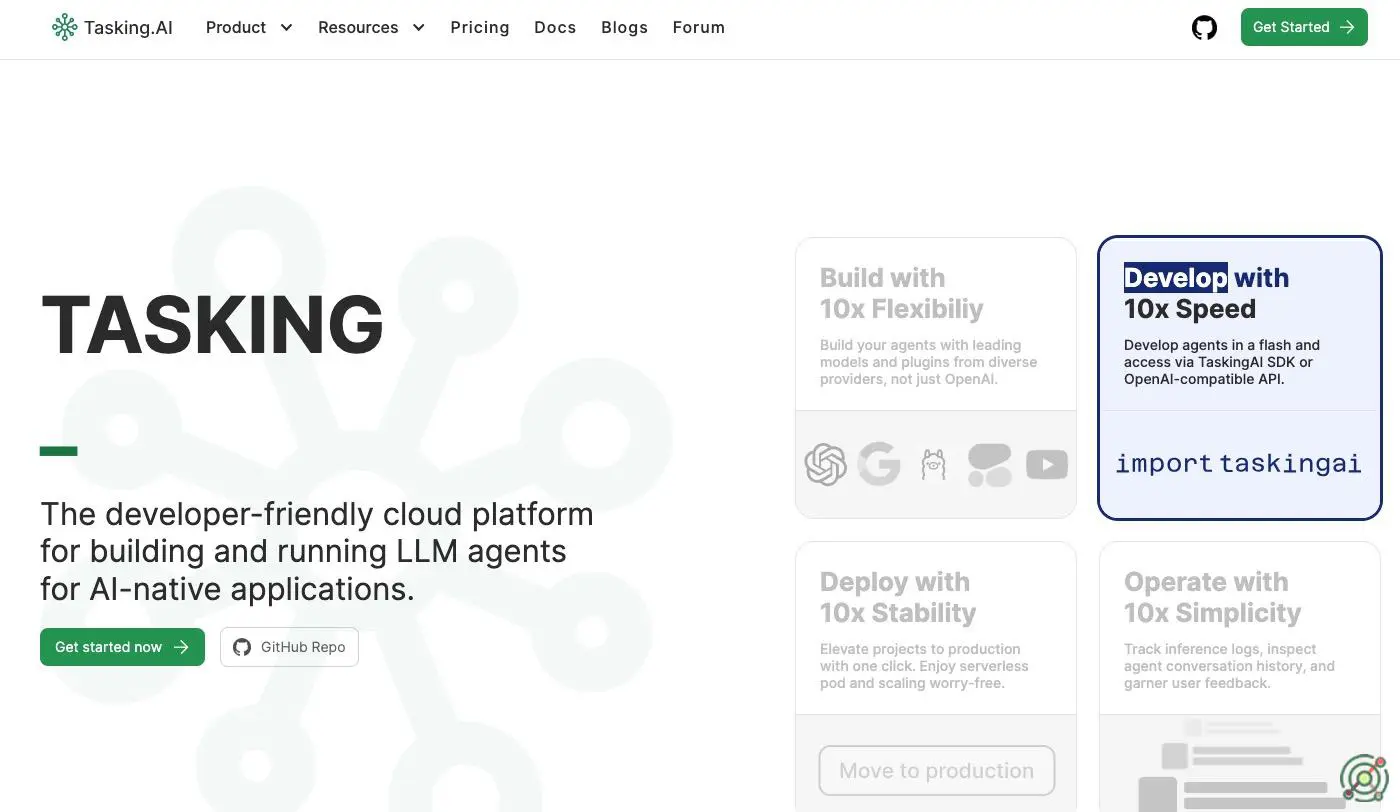Navigate to Blogs
1400x812 pixels.
click(624, 27)
